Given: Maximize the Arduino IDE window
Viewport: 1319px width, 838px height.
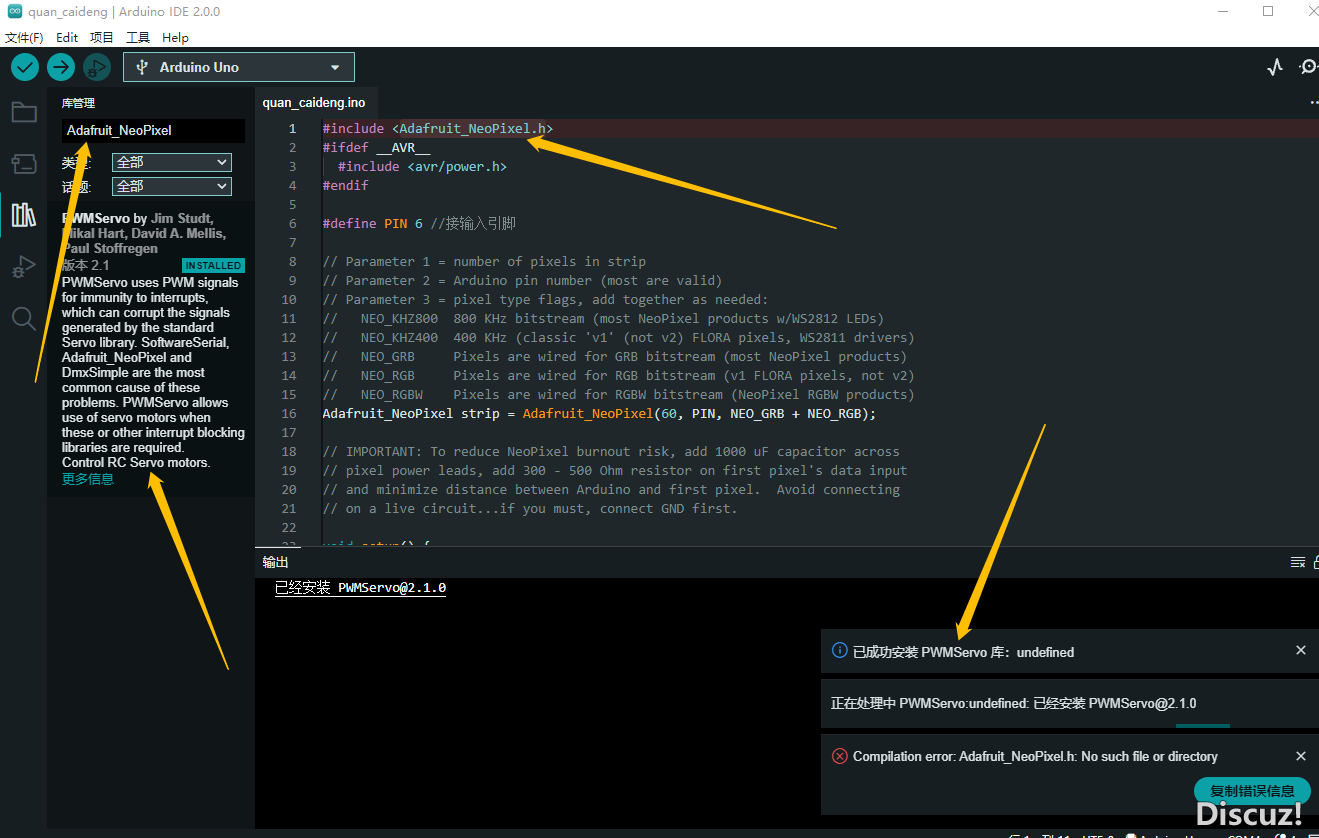Looking at the screenshot, I should coord(1268,12).
